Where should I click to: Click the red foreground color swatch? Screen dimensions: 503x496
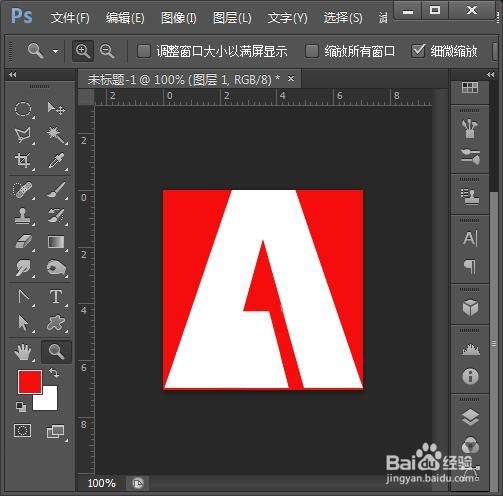tap(30, 382)
